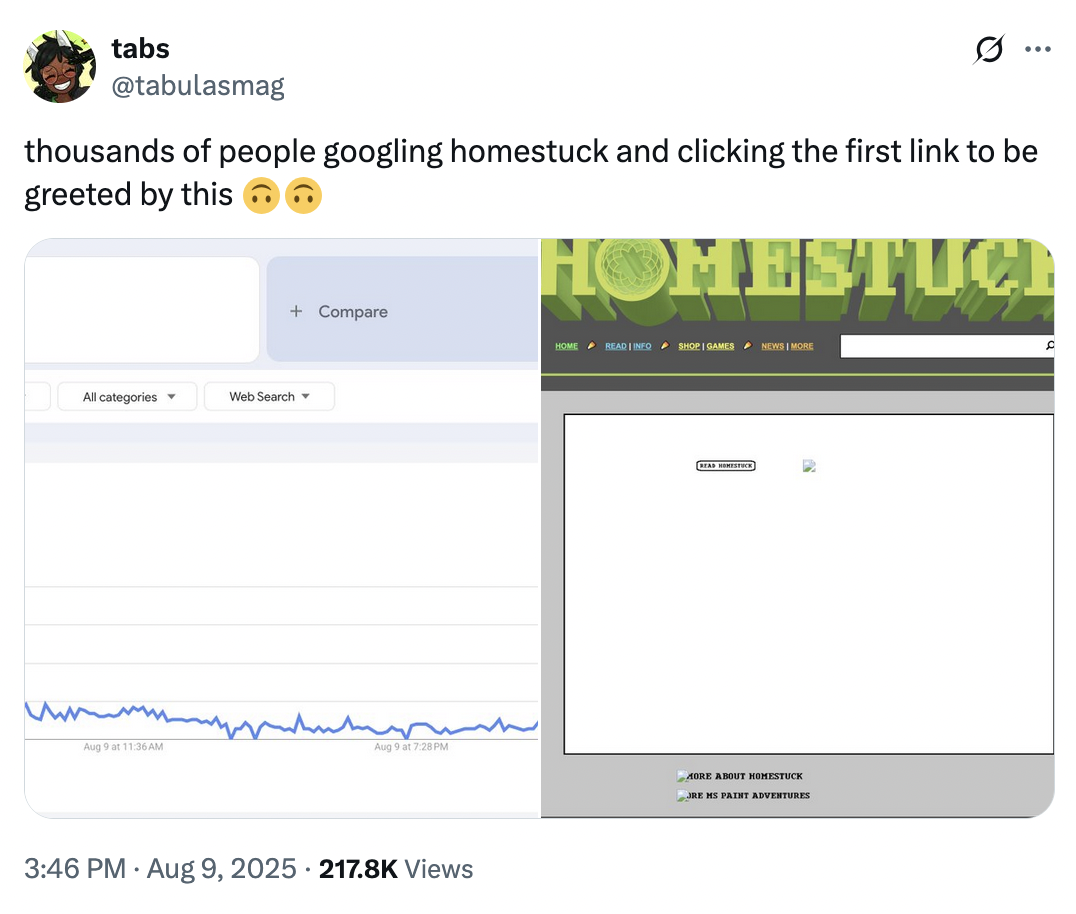
Task: Open the Web Search dropdown
Action: pos(269,397)
